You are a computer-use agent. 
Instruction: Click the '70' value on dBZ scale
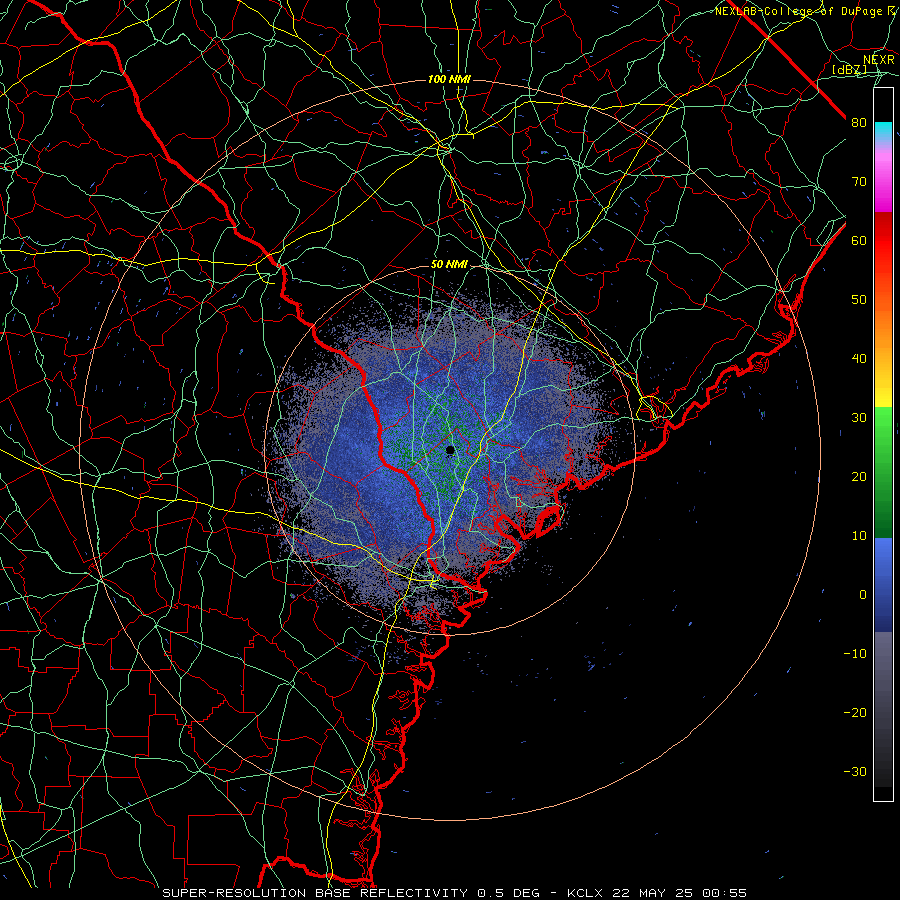click(859, 182)
